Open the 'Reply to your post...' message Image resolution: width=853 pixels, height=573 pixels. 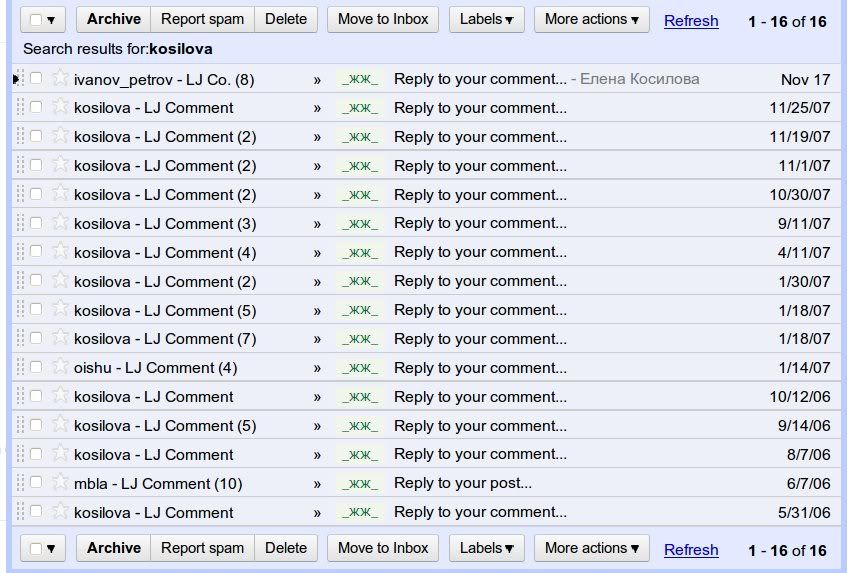[x=463, y=484]
